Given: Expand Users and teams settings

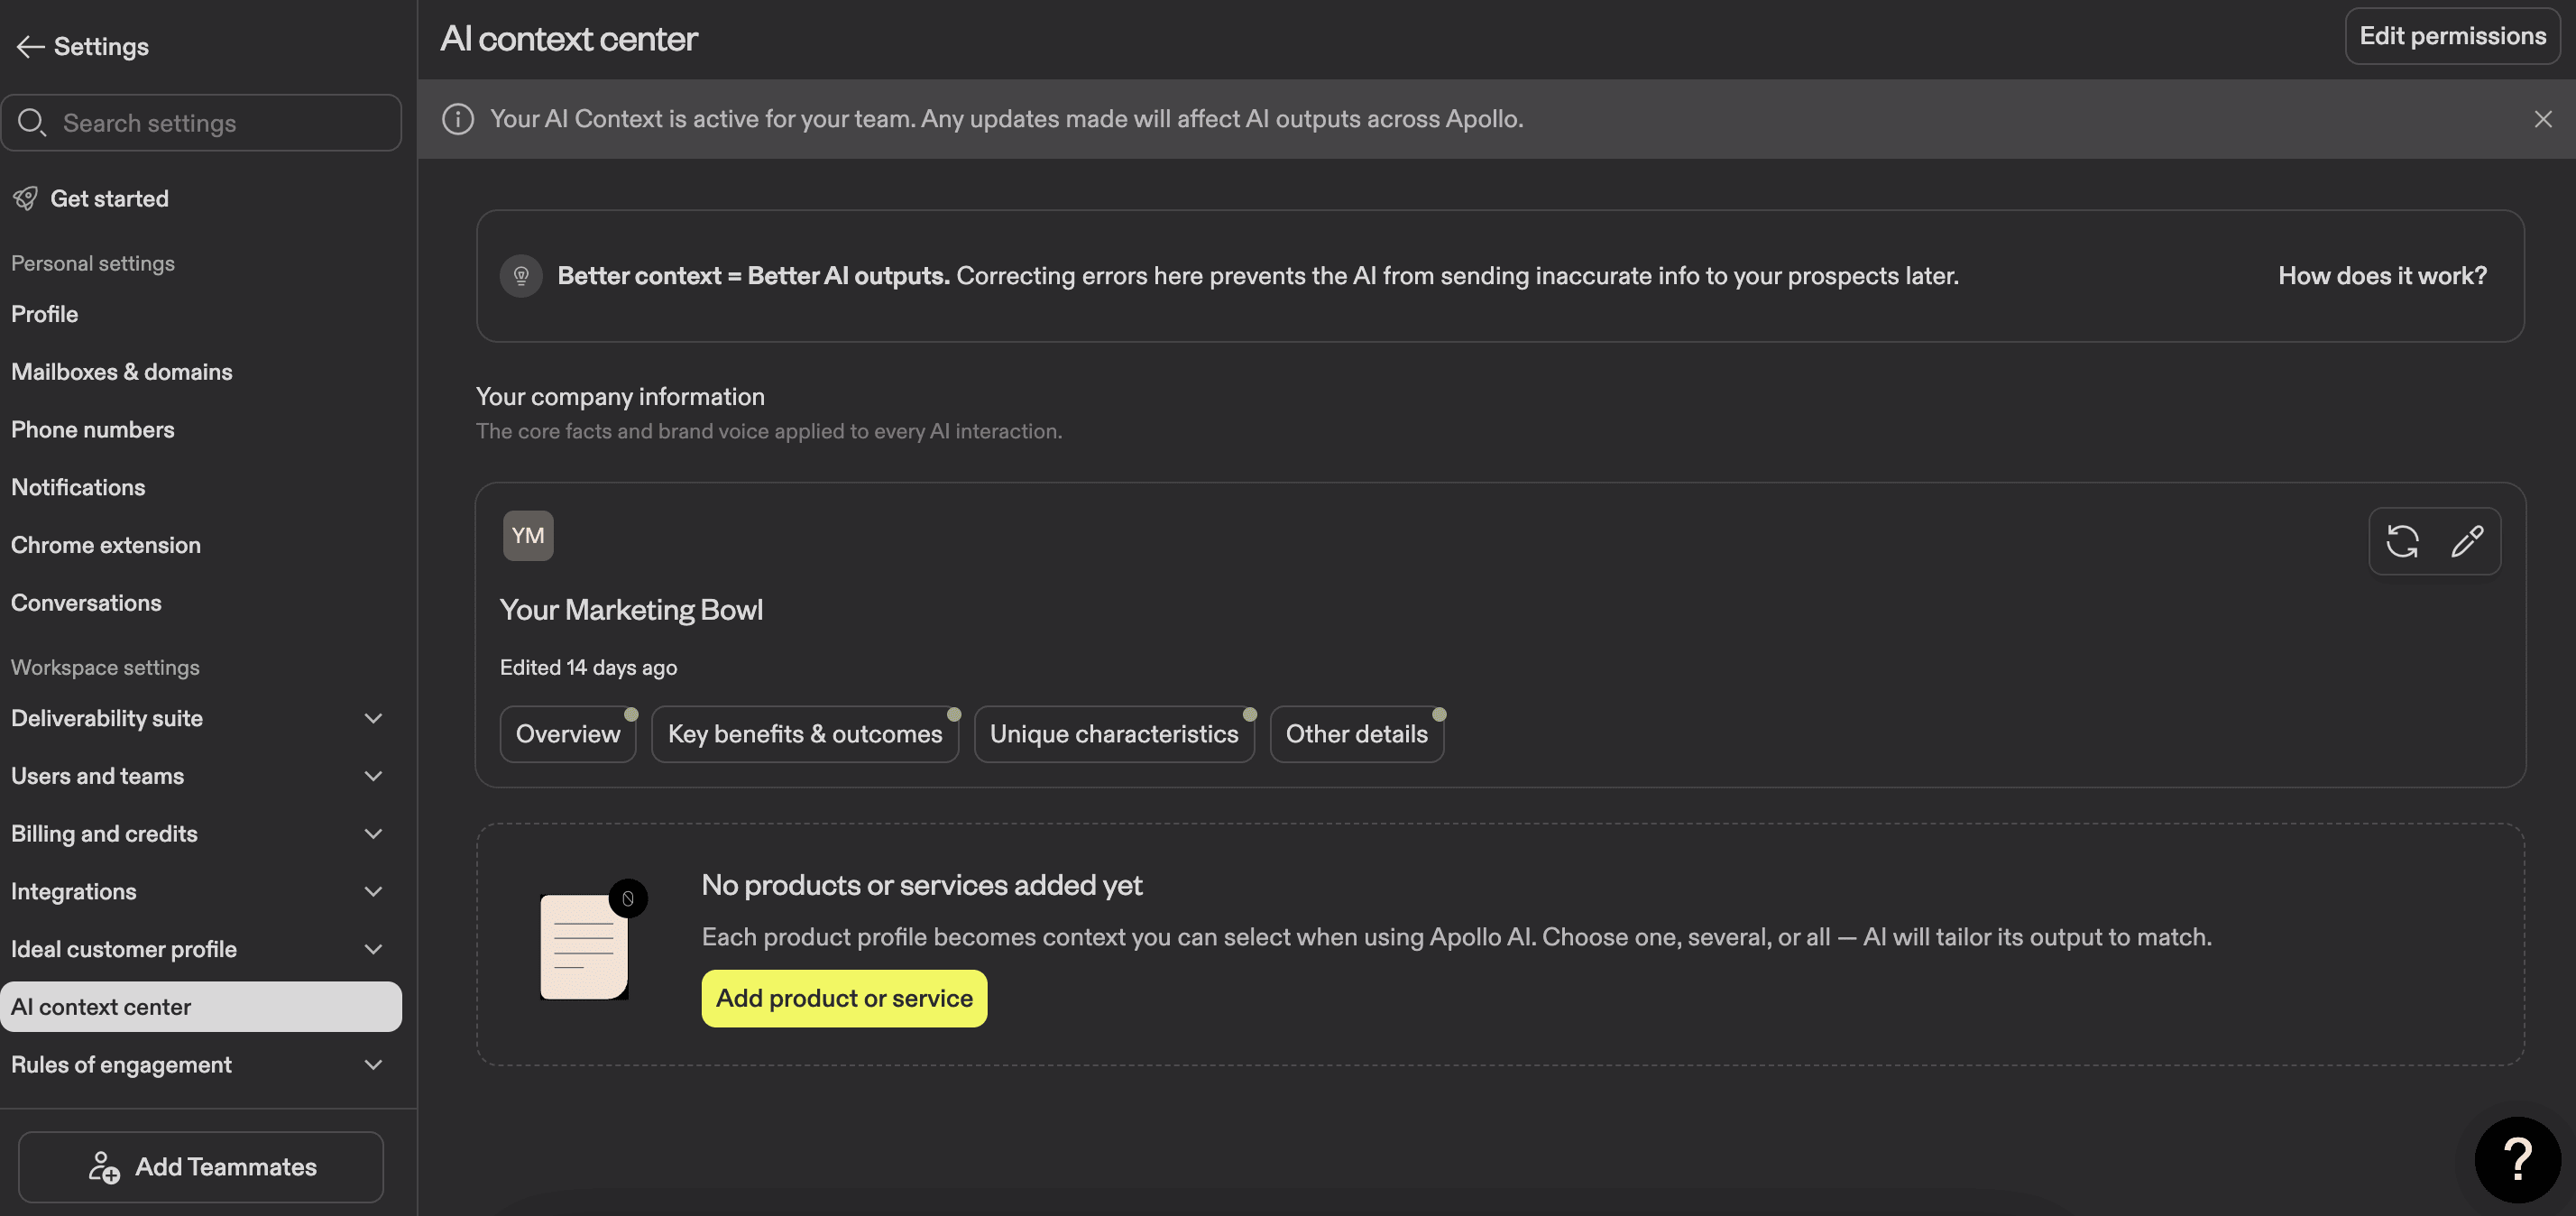Looking at the screenshot, I should pyautogui.click(x=373, y=776).
